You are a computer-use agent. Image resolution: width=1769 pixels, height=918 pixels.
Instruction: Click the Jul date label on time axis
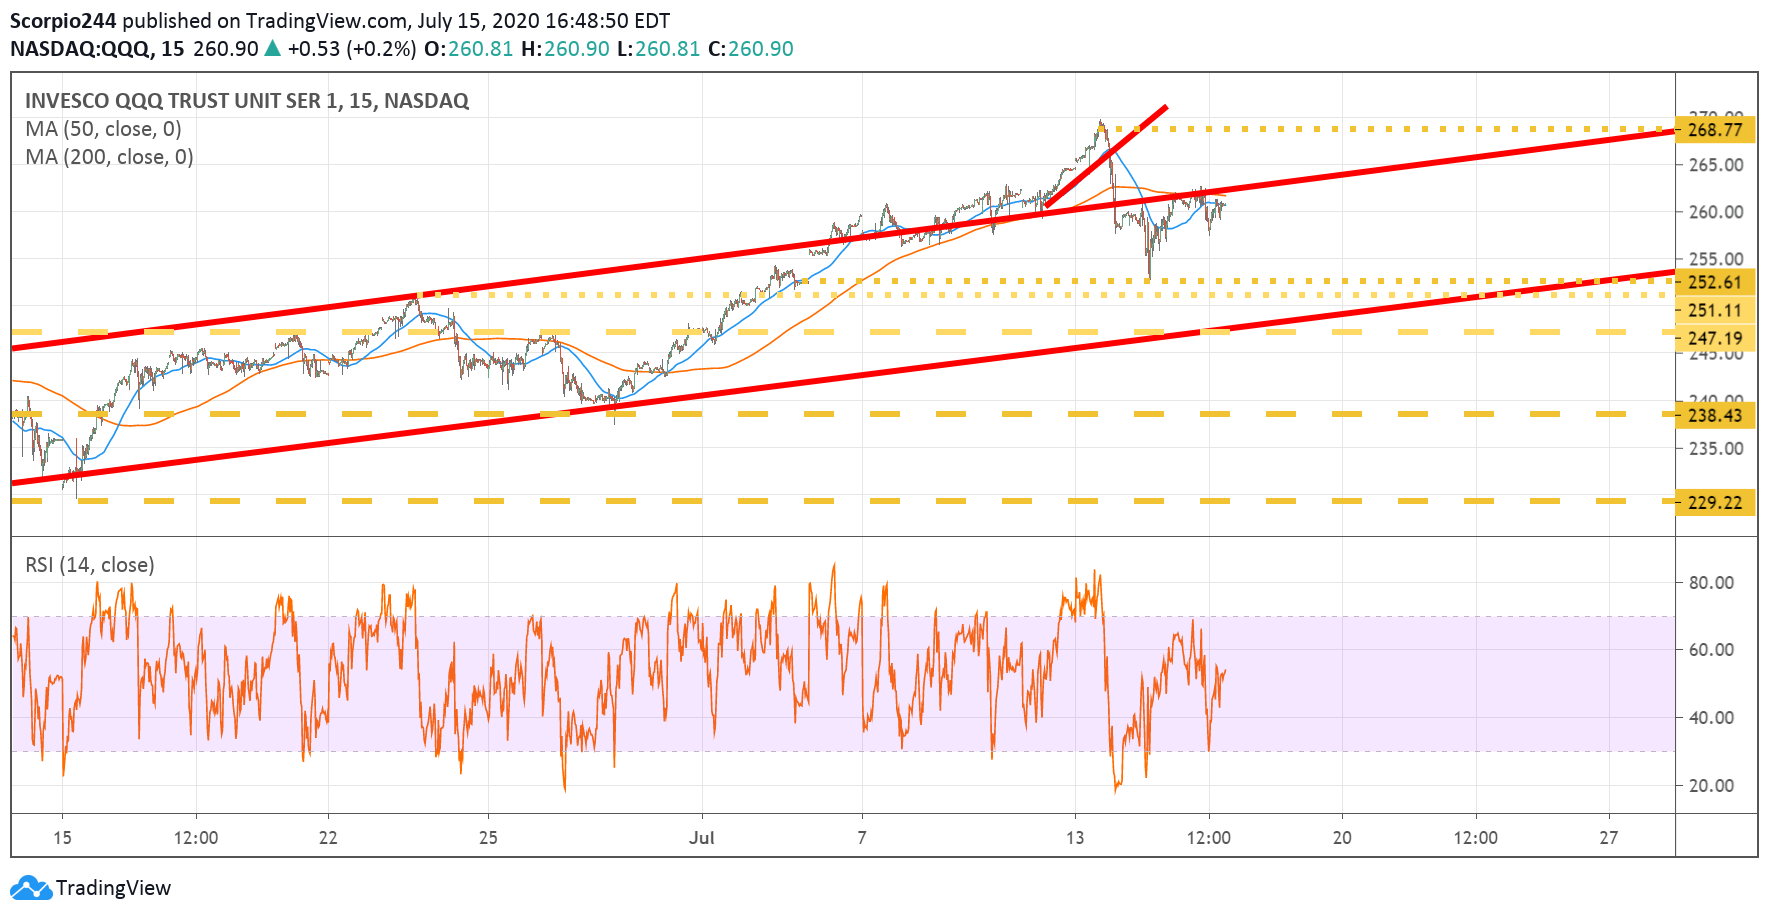(701, 837)
